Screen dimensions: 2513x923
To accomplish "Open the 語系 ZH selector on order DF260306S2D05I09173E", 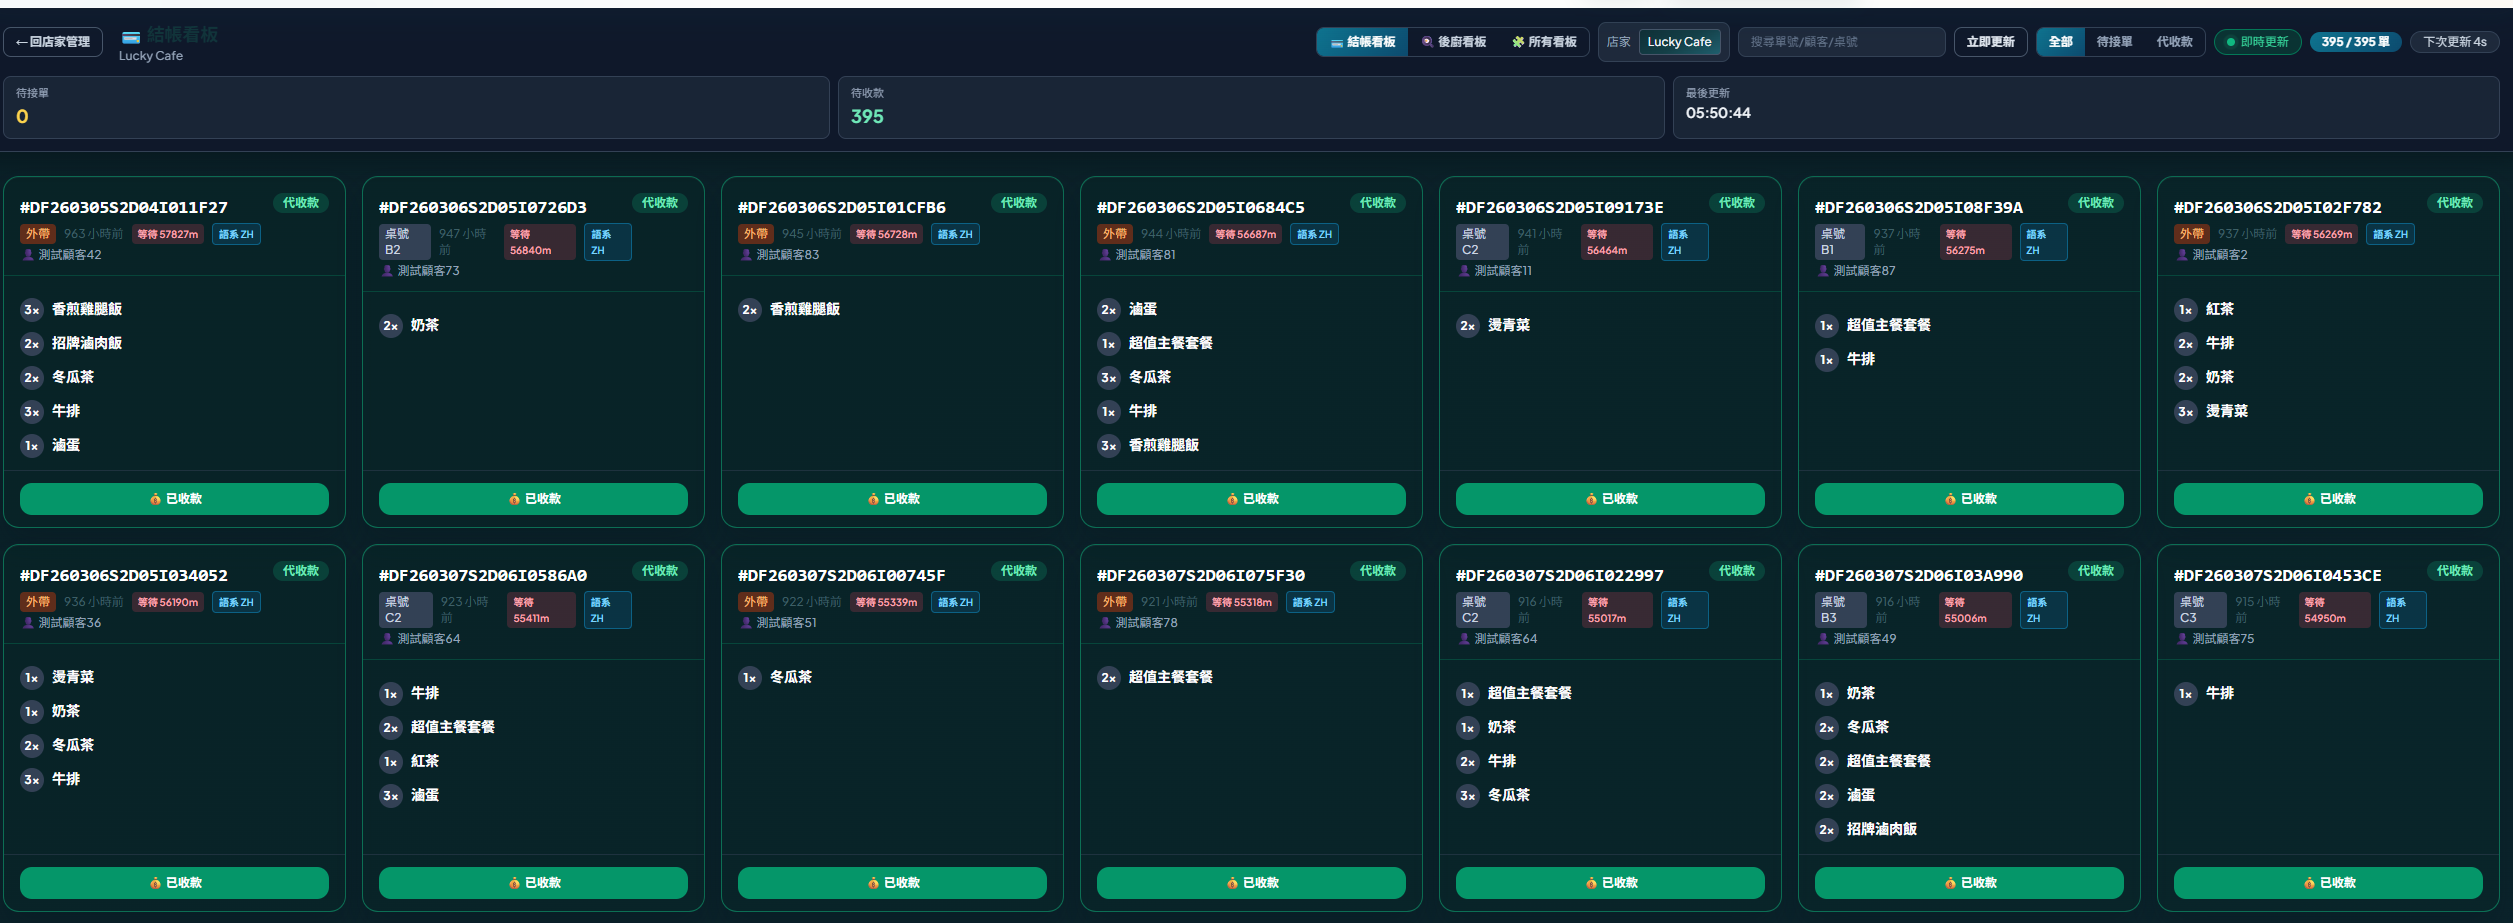I will [1684, 241].
